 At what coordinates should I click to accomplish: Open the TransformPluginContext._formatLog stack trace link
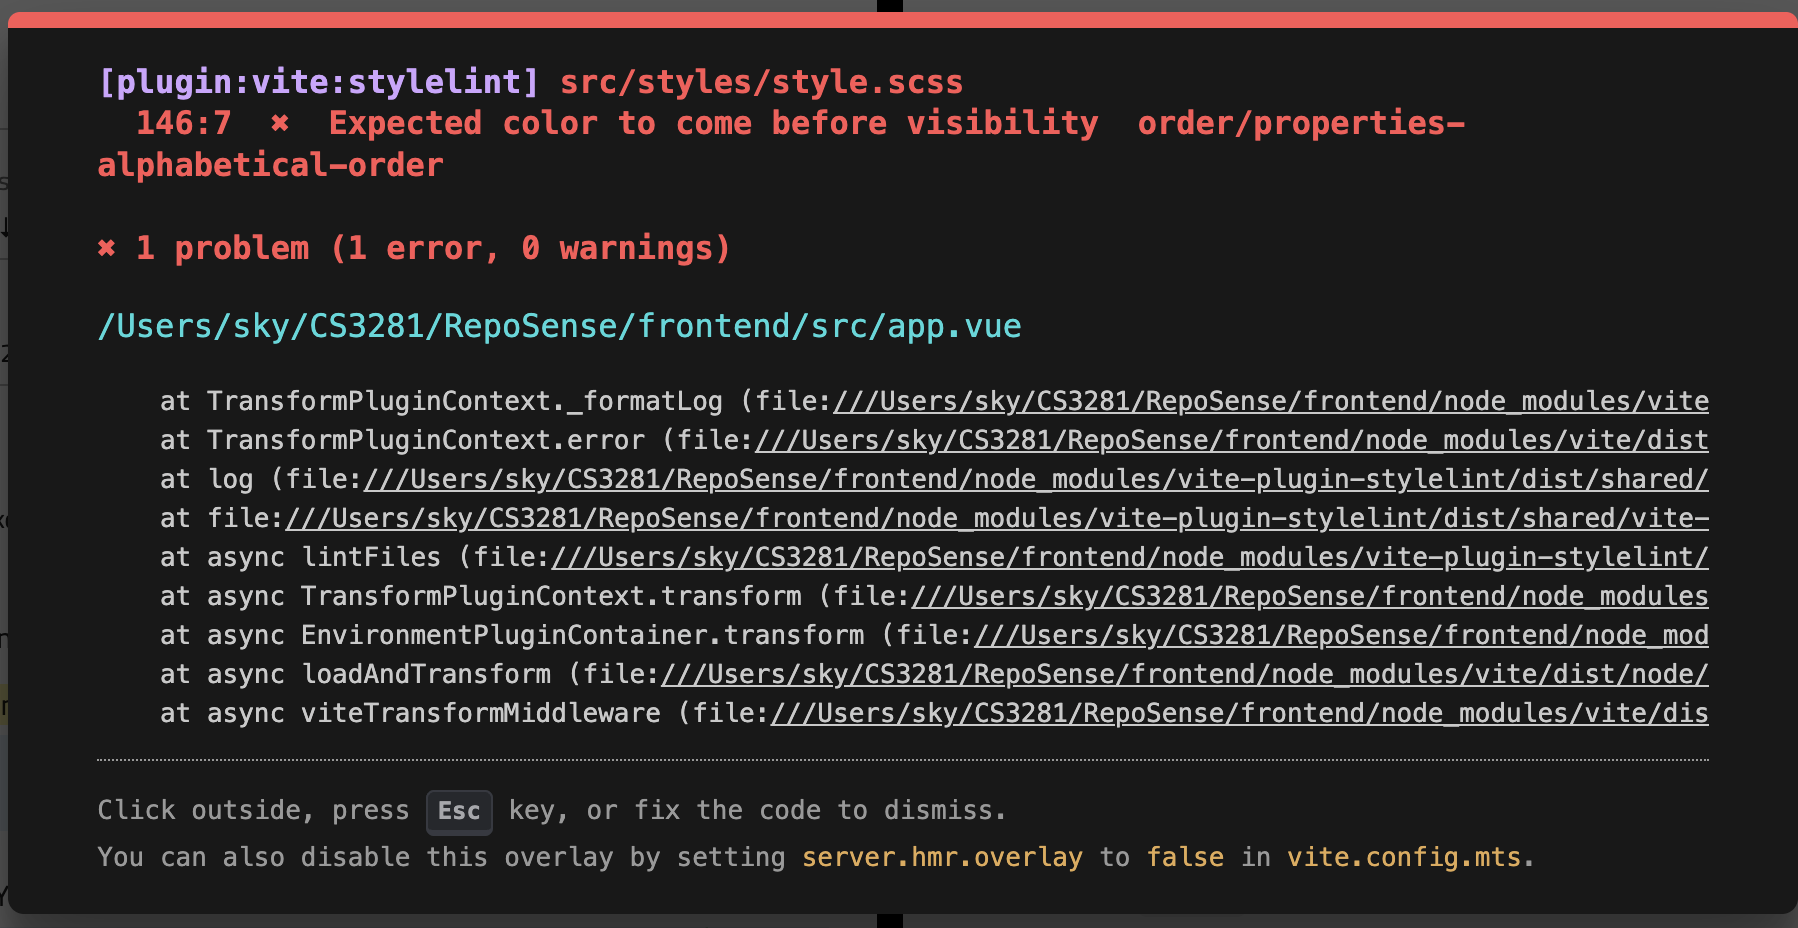pos(1270,401)
